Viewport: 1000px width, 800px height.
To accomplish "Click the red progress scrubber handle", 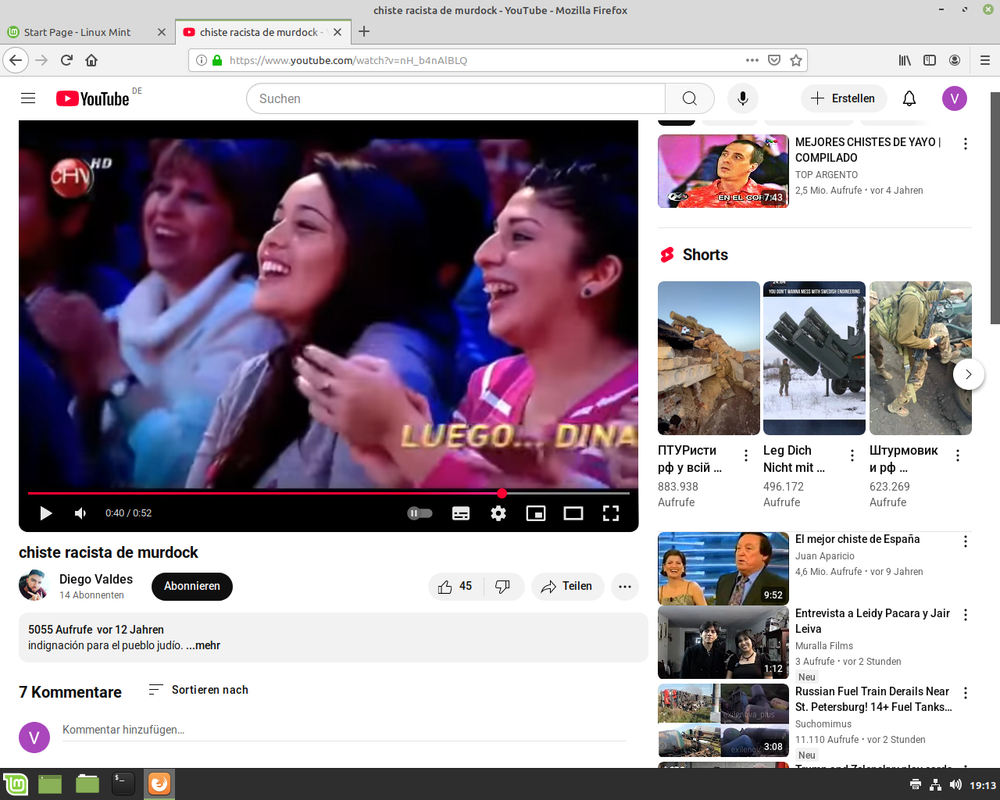I will [x=502, y=493].
